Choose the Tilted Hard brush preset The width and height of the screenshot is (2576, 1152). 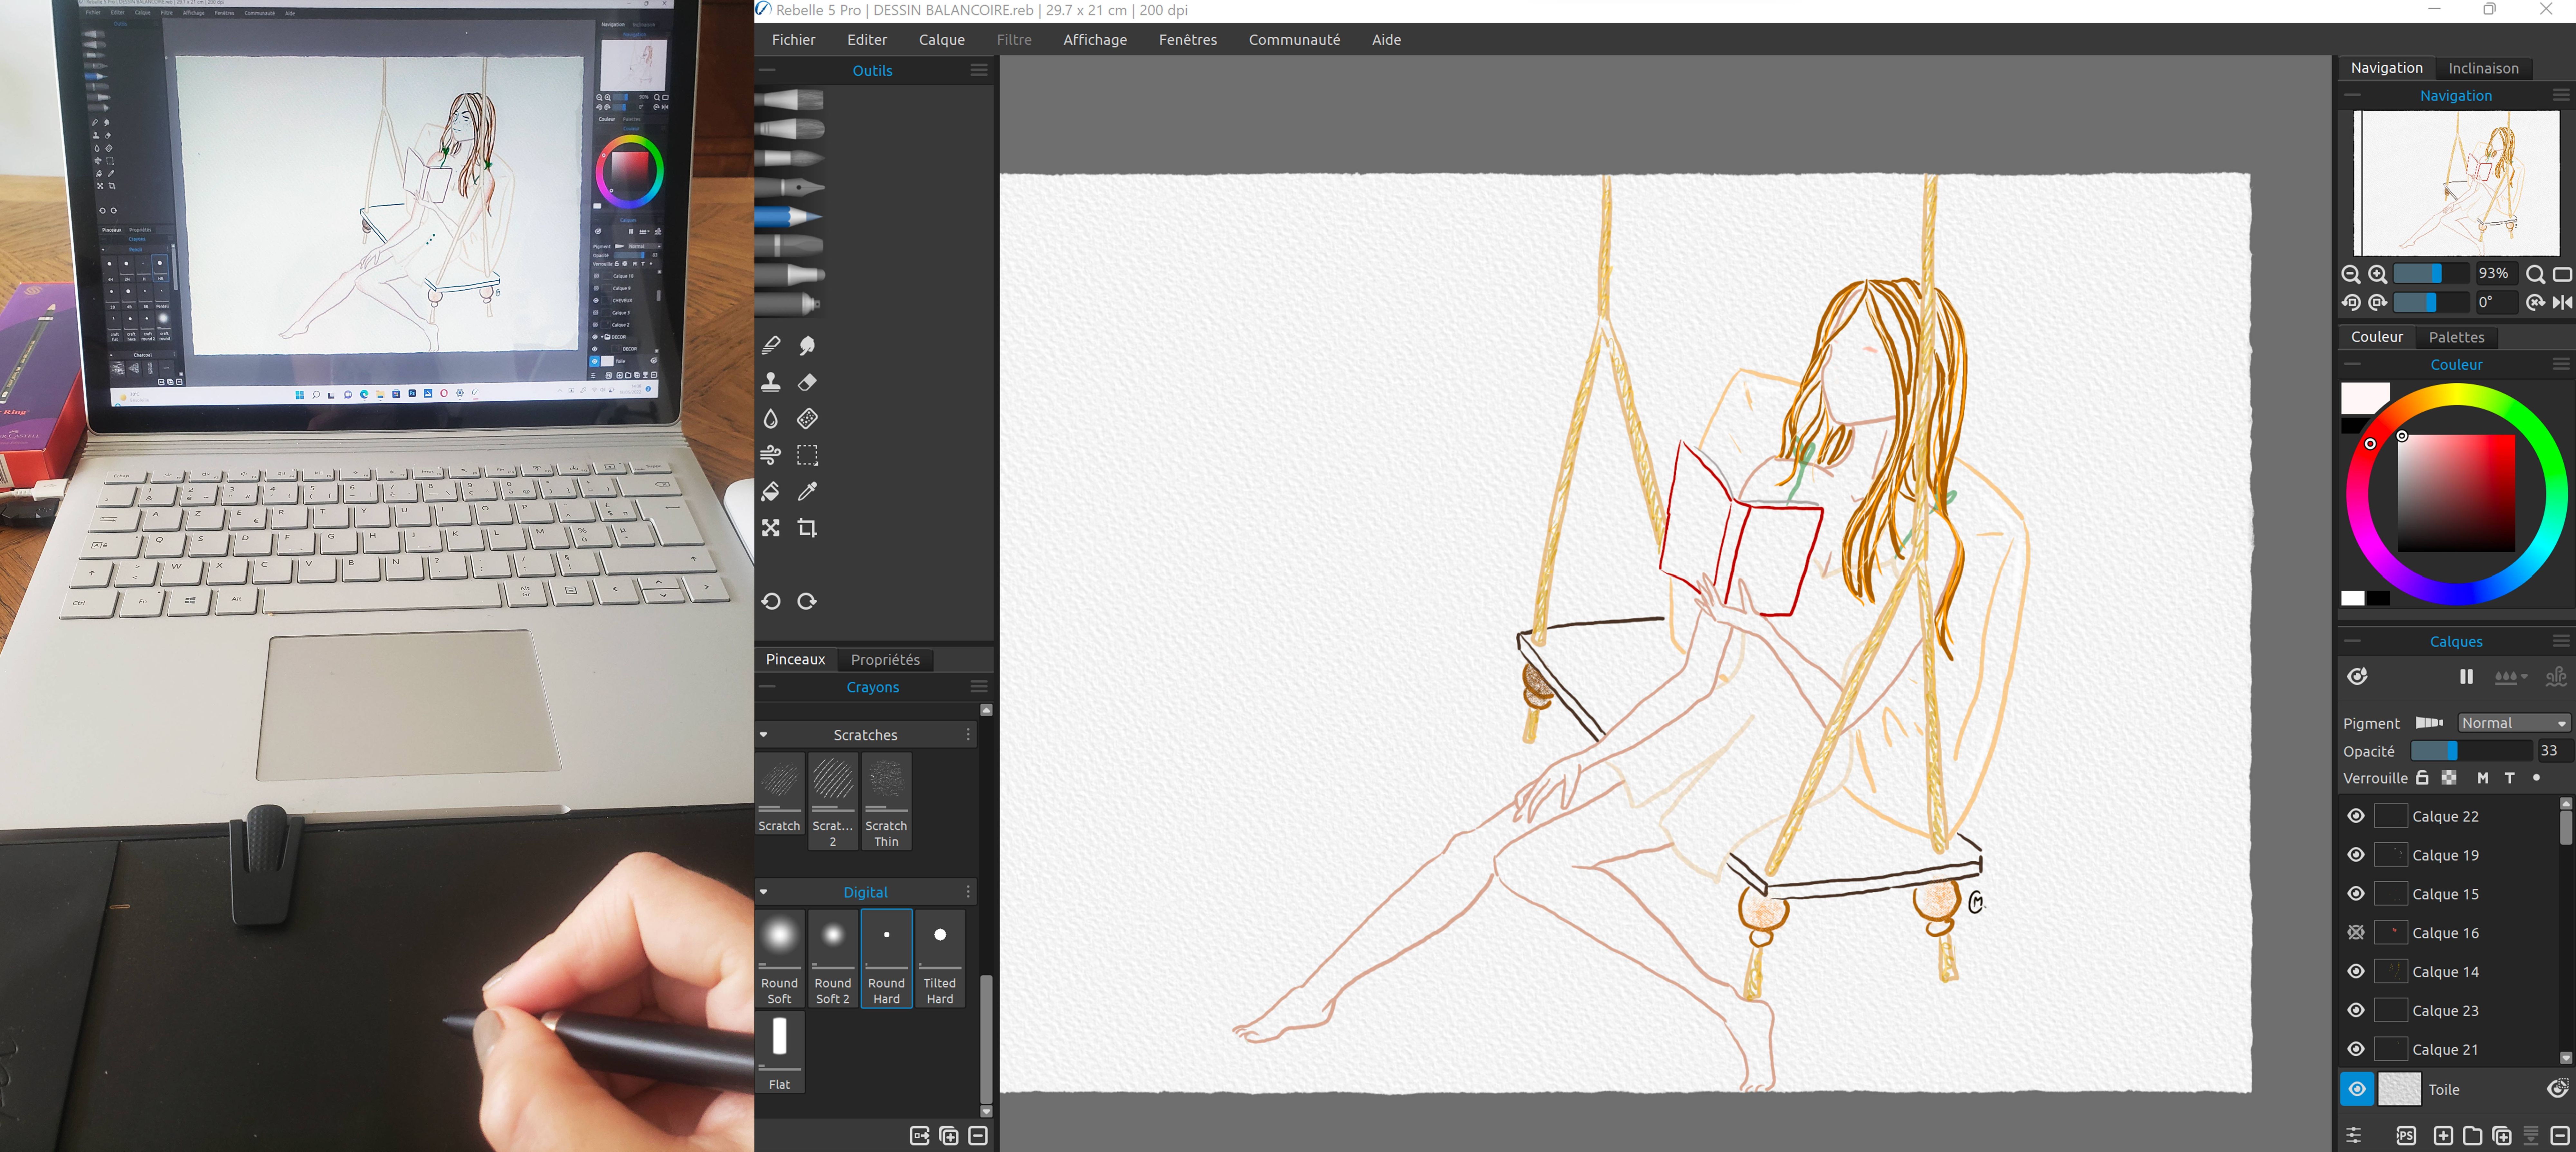pos(940,958)
